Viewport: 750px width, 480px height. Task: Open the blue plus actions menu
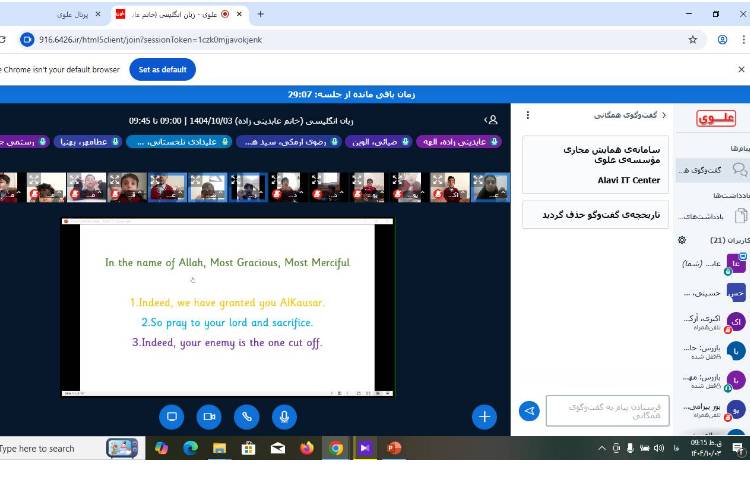point(484,416)
